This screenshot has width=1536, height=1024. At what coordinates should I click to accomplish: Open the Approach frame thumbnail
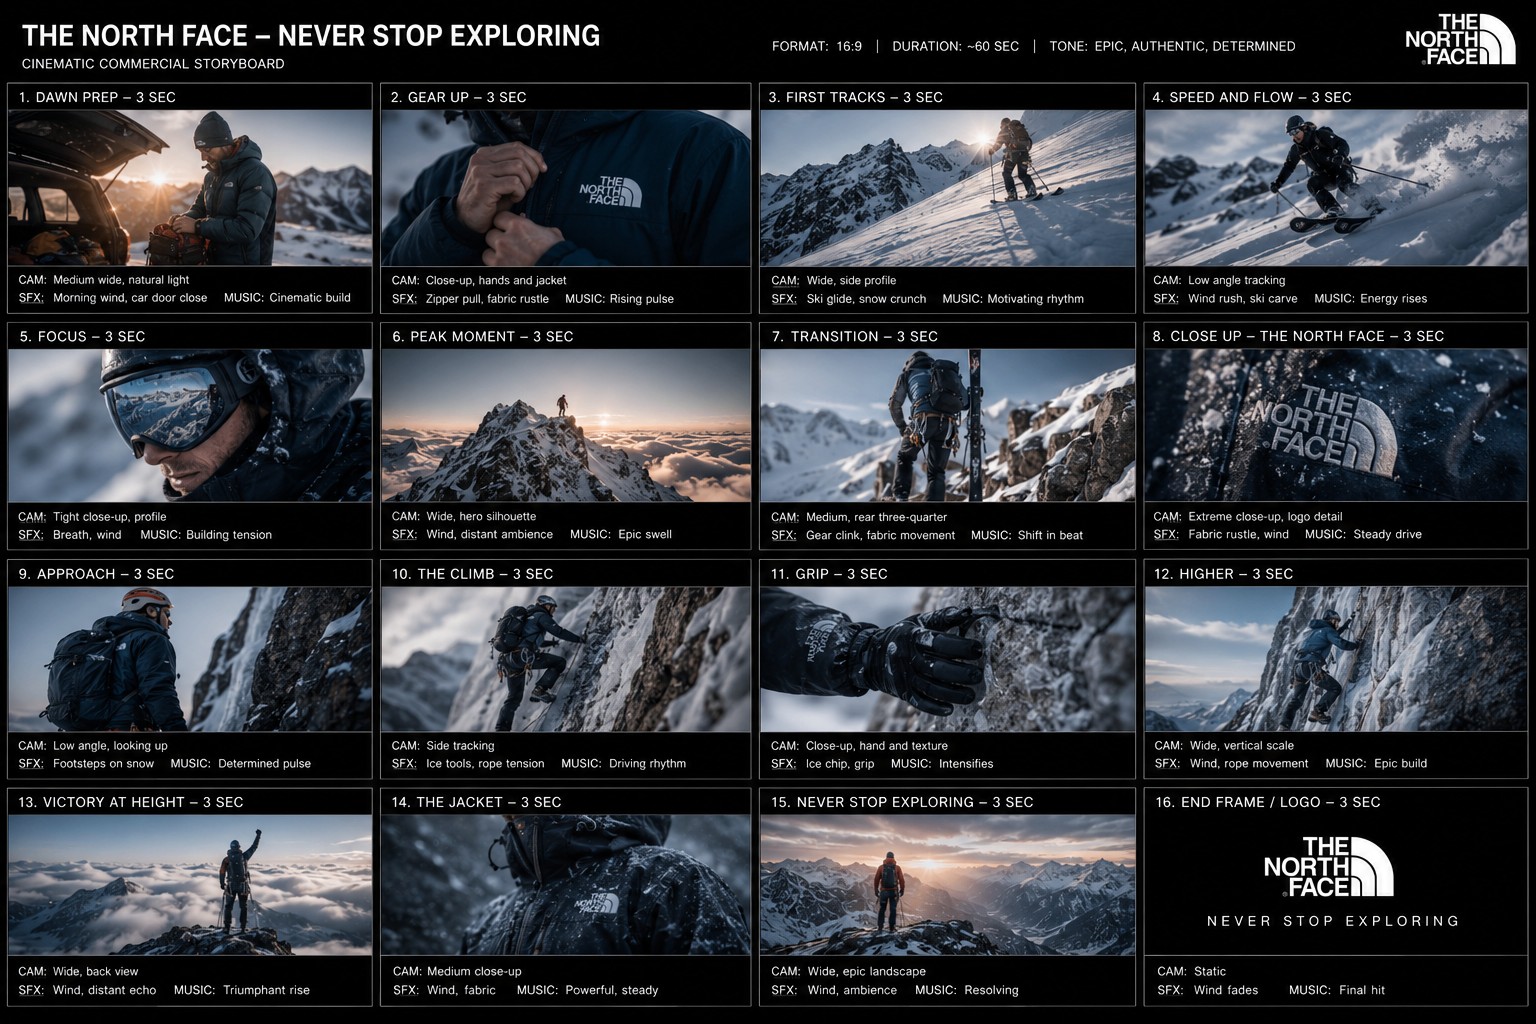click(x=190, y=659)
